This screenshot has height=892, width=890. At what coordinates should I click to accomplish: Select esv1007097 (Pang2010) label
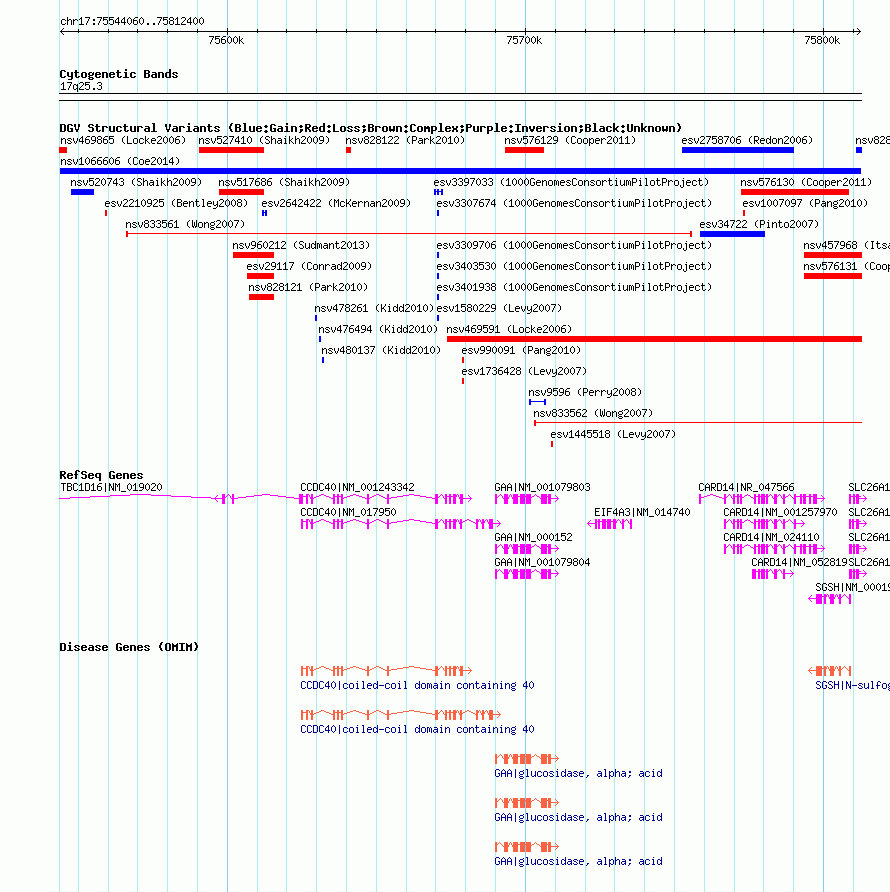click(x=805, y=204)
